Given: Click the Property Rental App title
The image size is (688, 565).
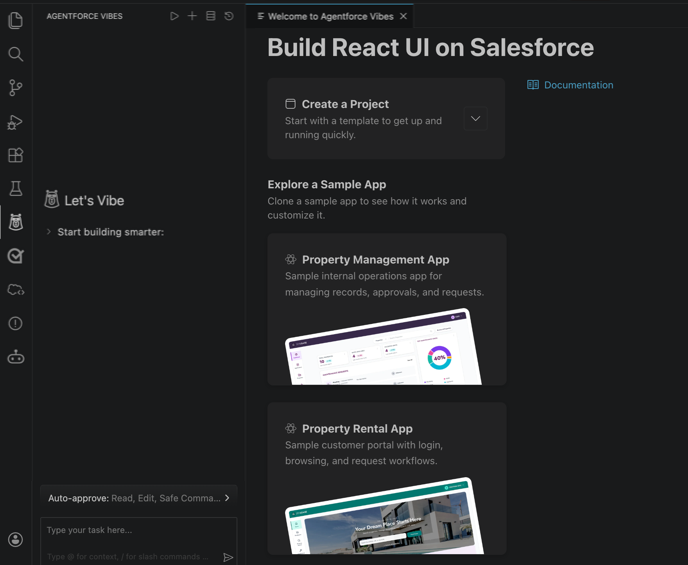Looking at the screenshot, I should click(357, 428).
